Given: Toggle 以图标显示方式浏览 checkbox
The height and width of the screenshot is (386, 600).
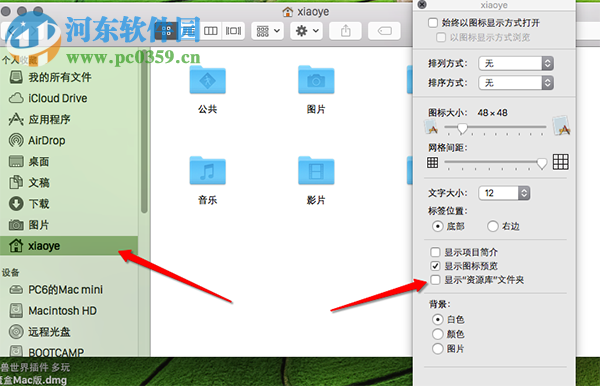Looking at the screenshot, I should [x=441, y=37].
